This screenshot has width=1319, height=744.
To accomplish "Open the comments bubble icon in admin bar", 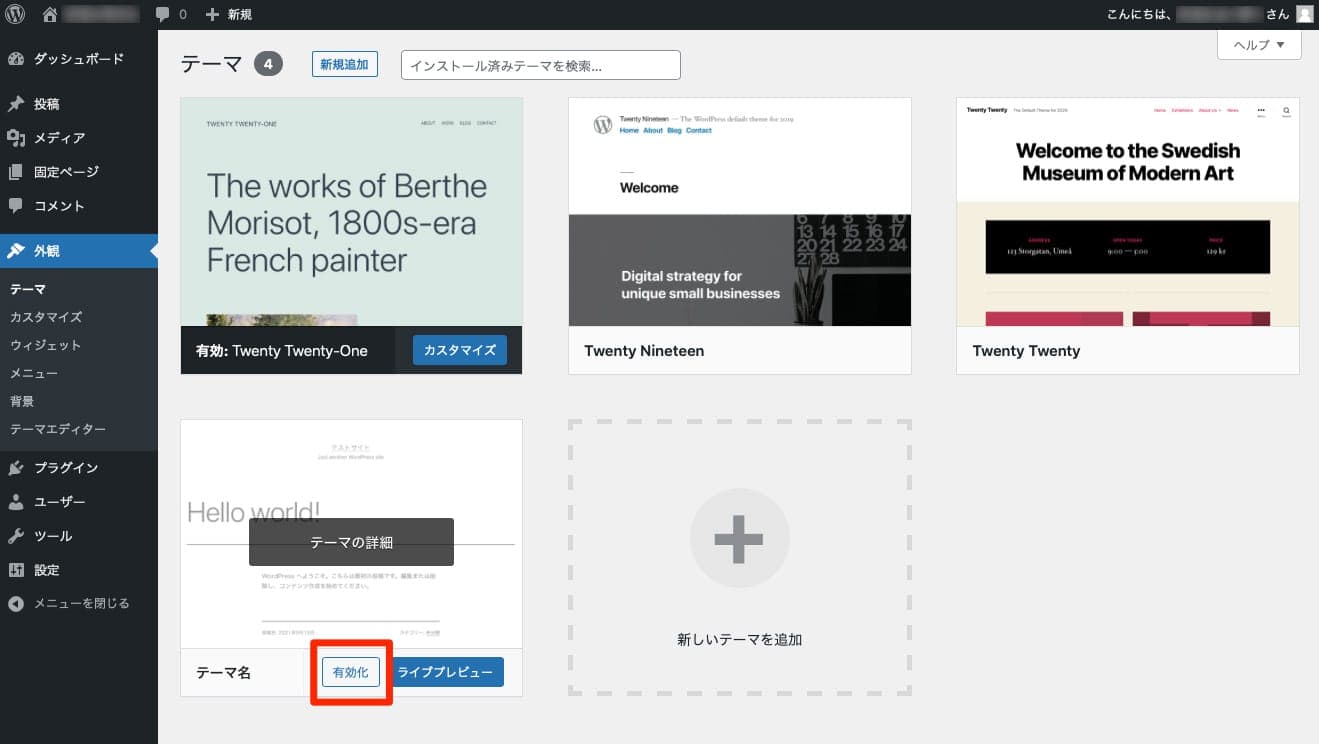I will [163, 15].
